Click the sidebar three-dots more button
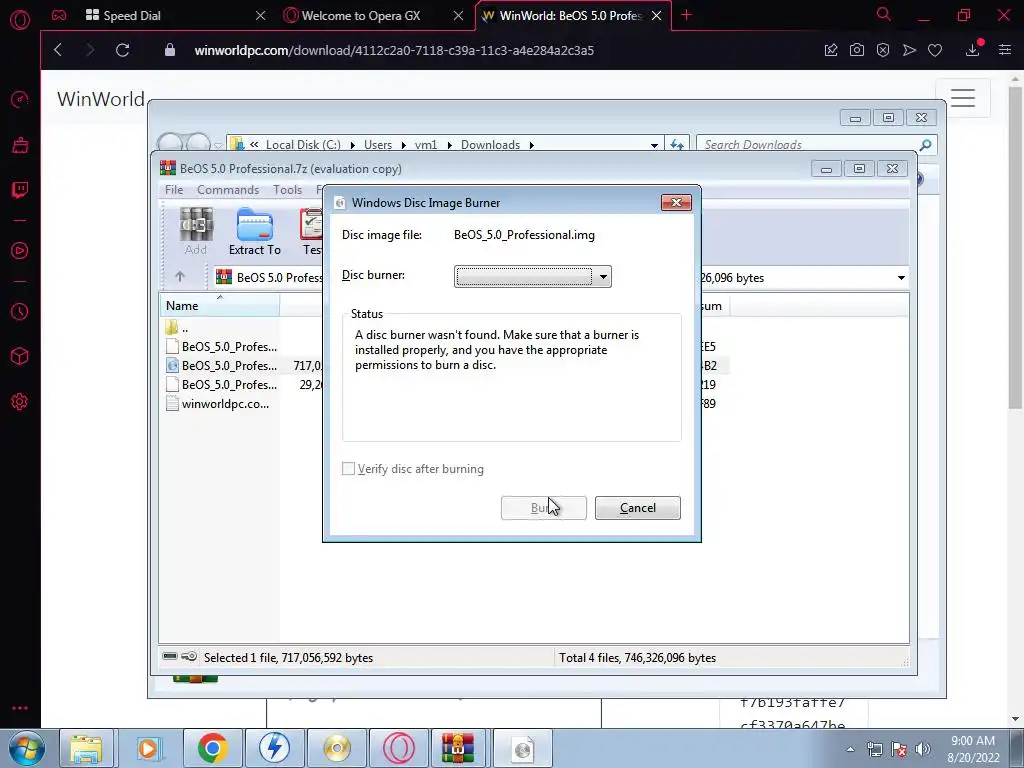 click(20, 708)
